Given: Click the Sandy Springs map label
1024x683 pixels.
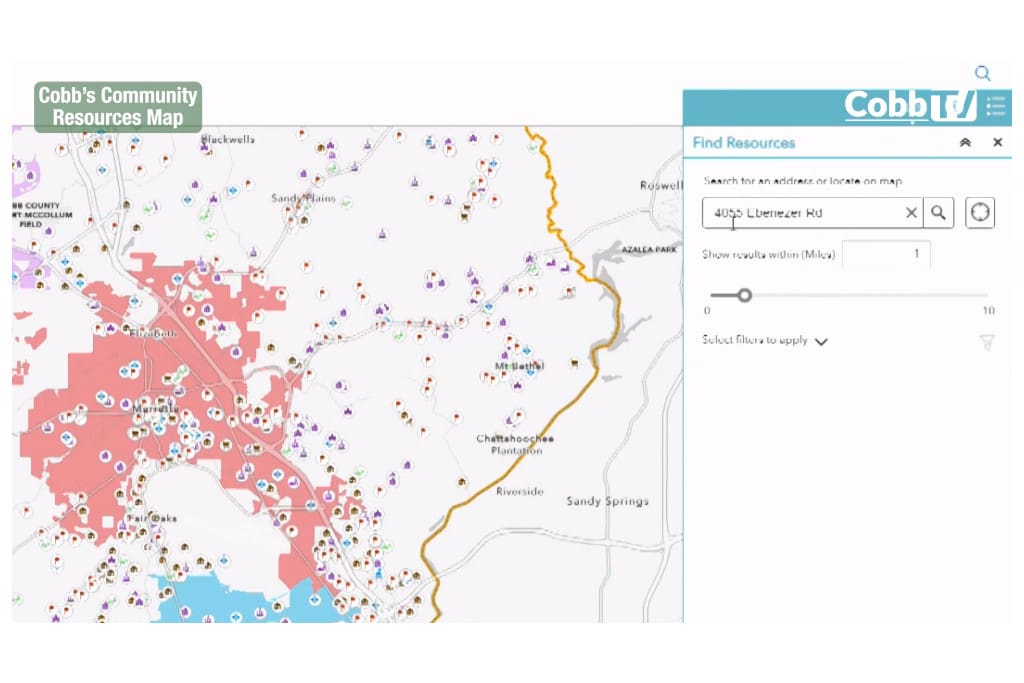Looking at the screenshot, I should [607, 501].
